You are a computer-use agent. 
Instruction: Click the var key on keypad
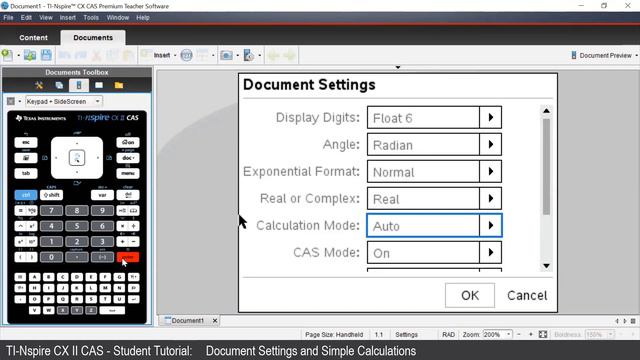click(x=102, y=195)
